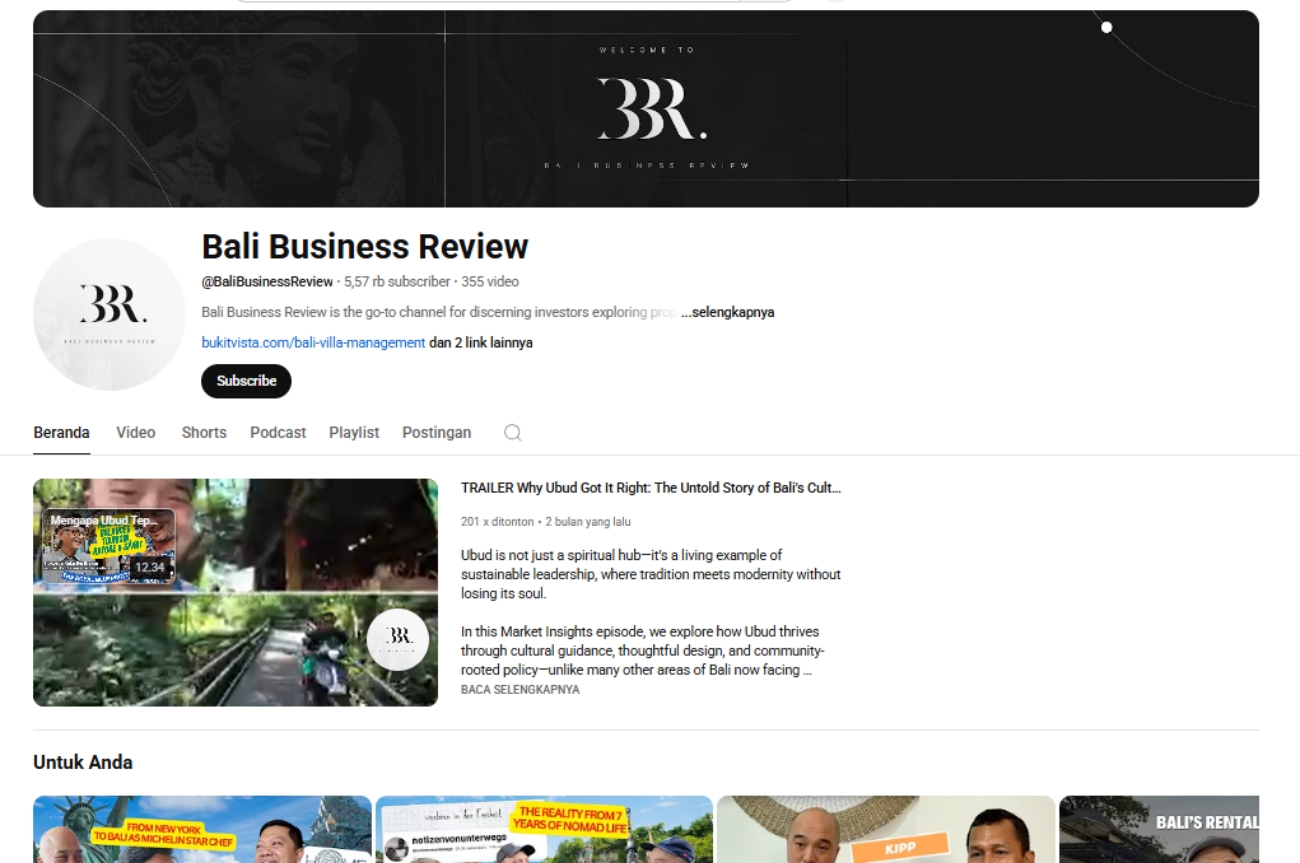Open the Ubud trailer video title
The width and height of the screenshot is (1300, 863).
(x=651, y=488)
